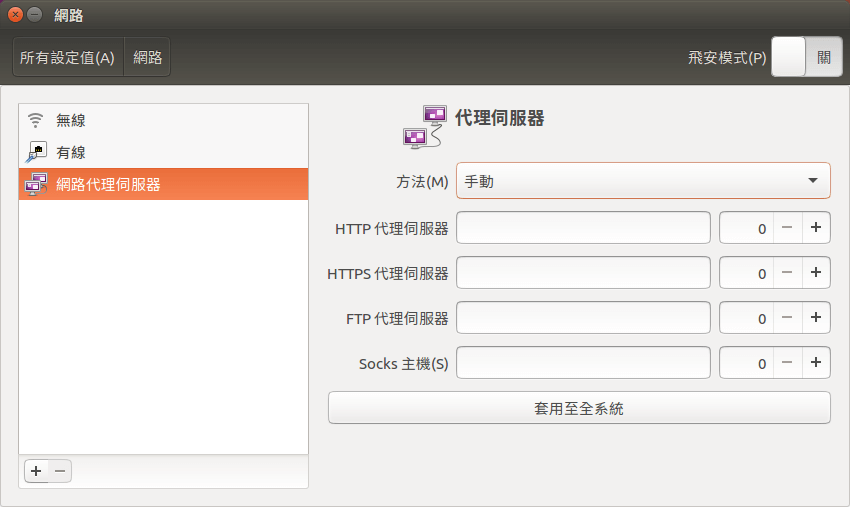
Task: Decrease Socks host port with minus
Action: pyautogui.click(x=787, y=363)
